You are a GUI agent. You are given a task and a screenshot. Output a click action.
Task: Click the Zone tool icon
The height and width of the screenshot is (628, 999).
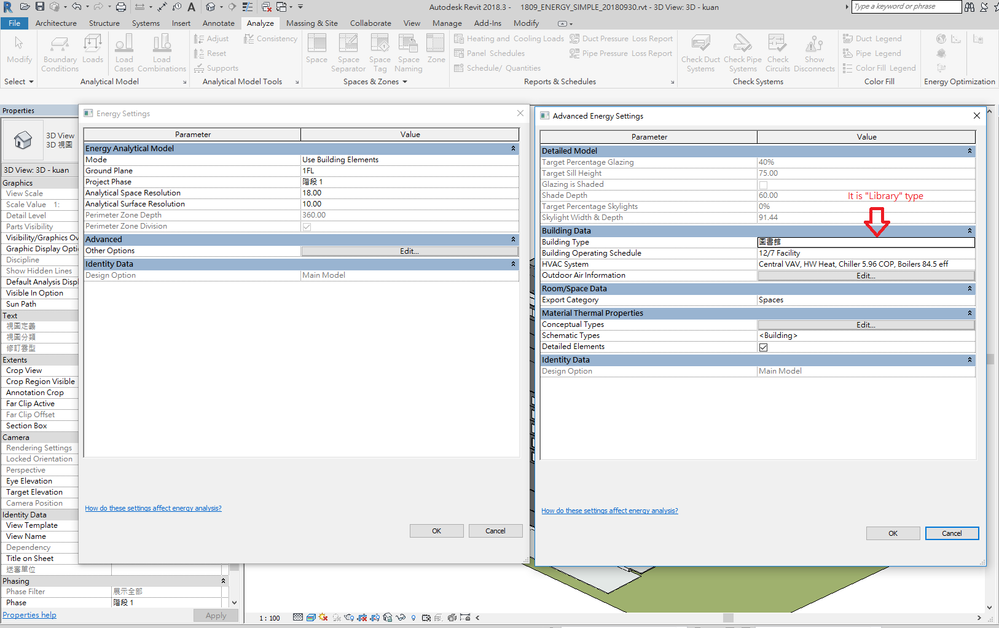click(436, 50)
